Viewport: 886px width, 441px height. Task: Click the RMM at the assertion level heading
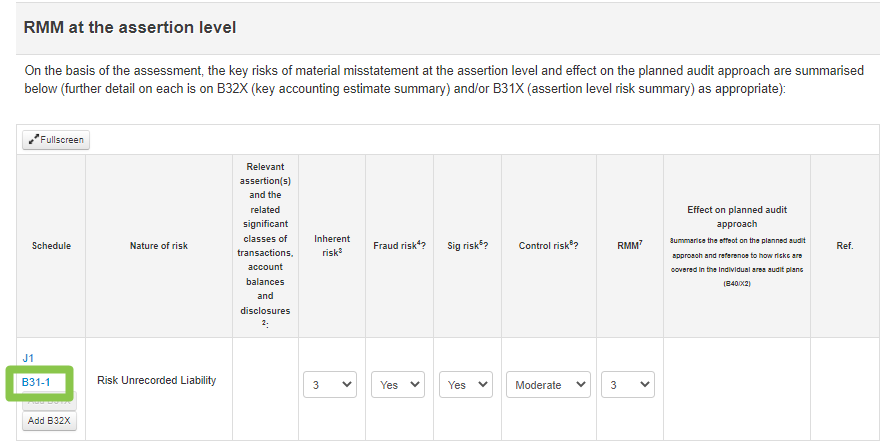coord(129,27)
